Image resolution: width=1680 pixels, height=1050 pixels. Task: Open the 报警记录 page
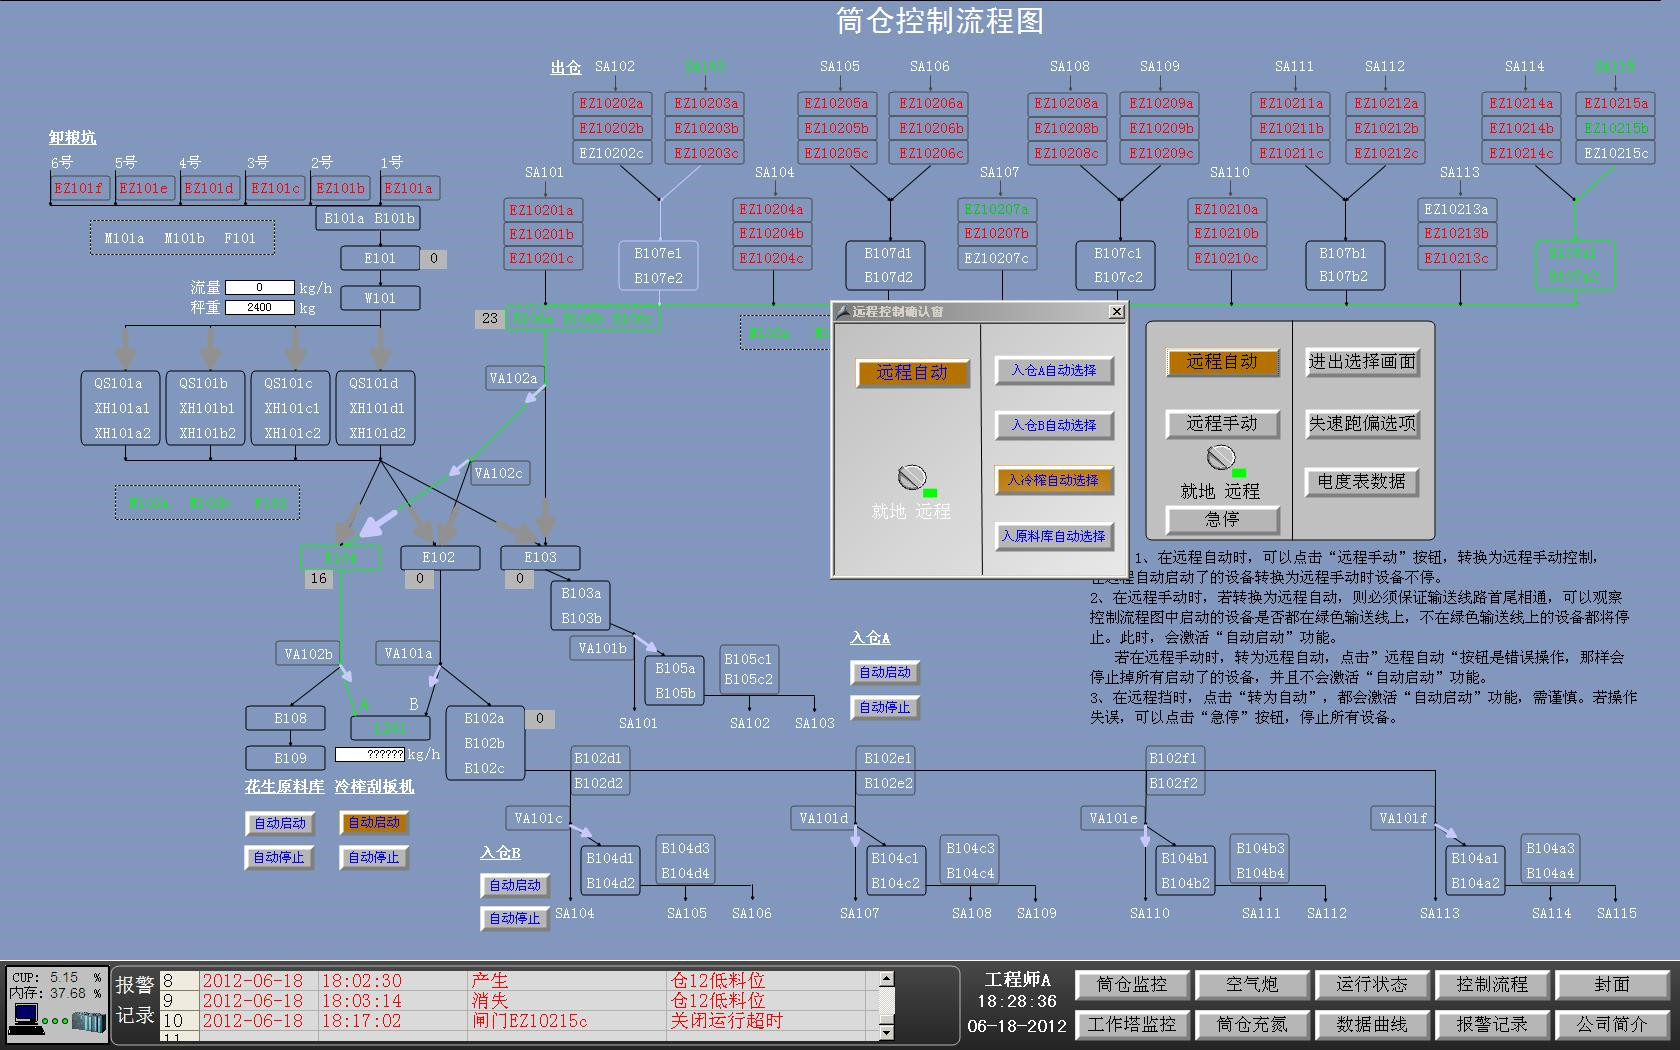[x=1492, y=1025]
